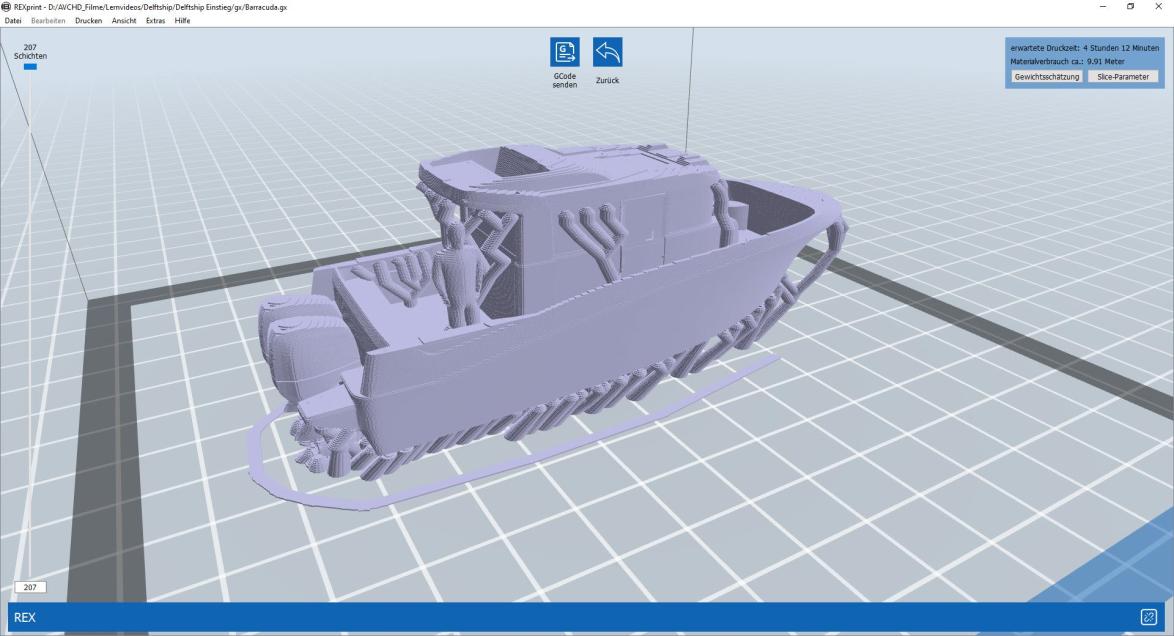The width and height of the screenshot is (1174, 636).
Task: Click the Zurück back-arrow icon
Action: [x=607, y=54]
